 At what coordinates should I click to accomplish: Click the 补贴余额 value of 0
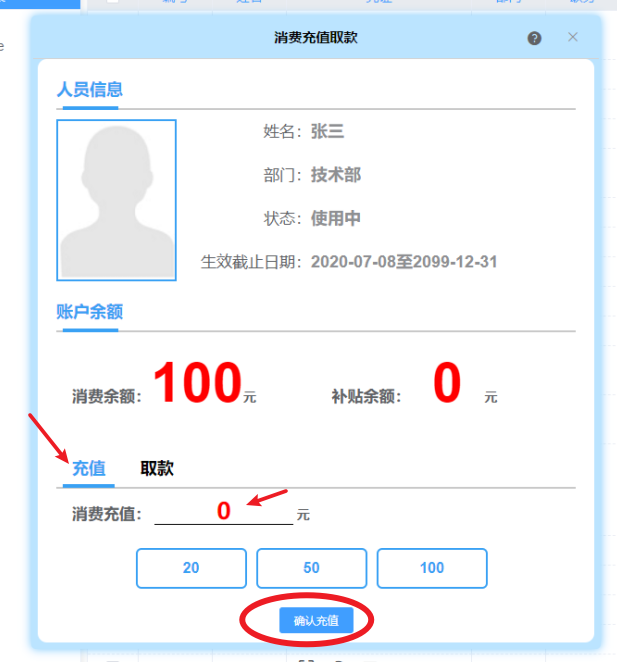(x=447, y=383)
